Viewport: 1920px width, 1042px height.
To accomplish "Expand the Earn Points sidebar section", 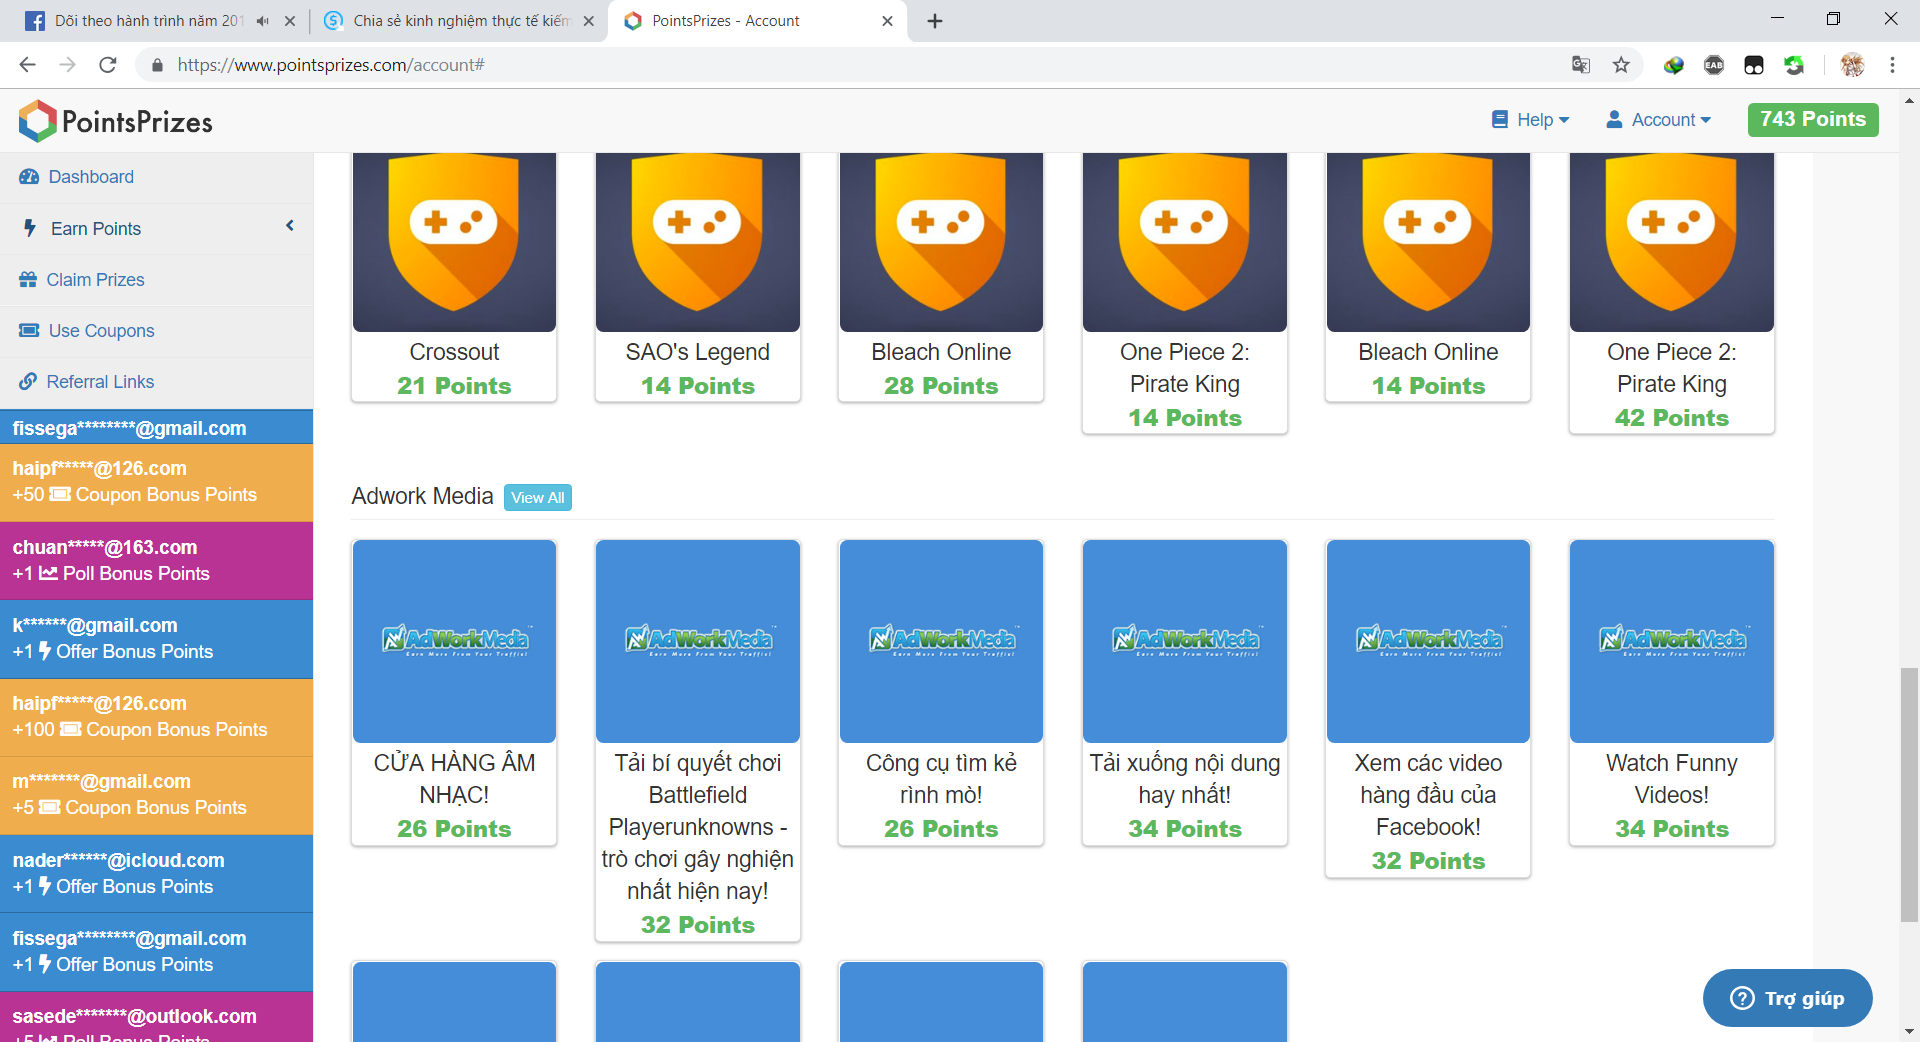I will (96, 229).
